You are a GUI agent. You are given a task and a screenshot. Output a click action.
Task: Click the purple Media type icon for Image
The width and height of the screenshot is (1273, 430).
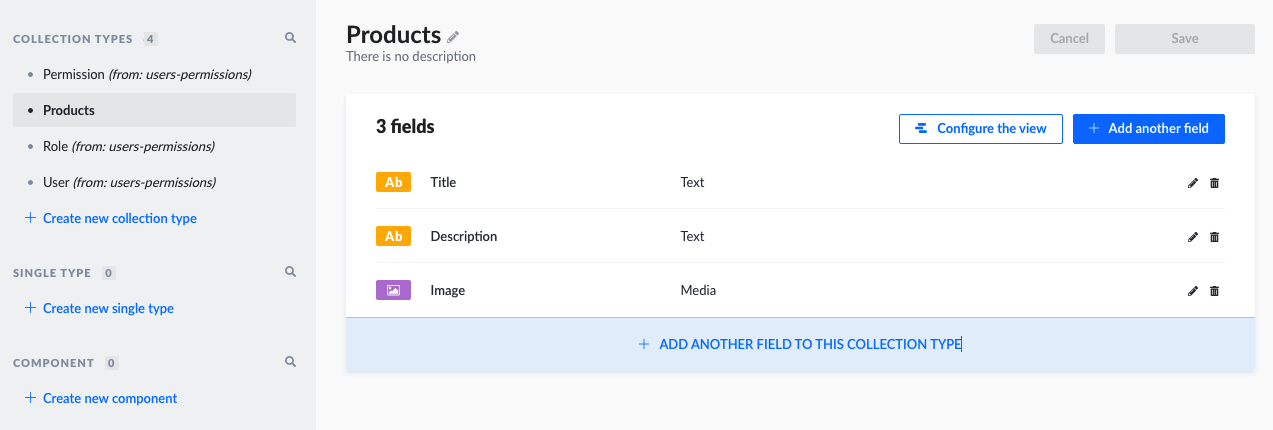click(394, 290)
